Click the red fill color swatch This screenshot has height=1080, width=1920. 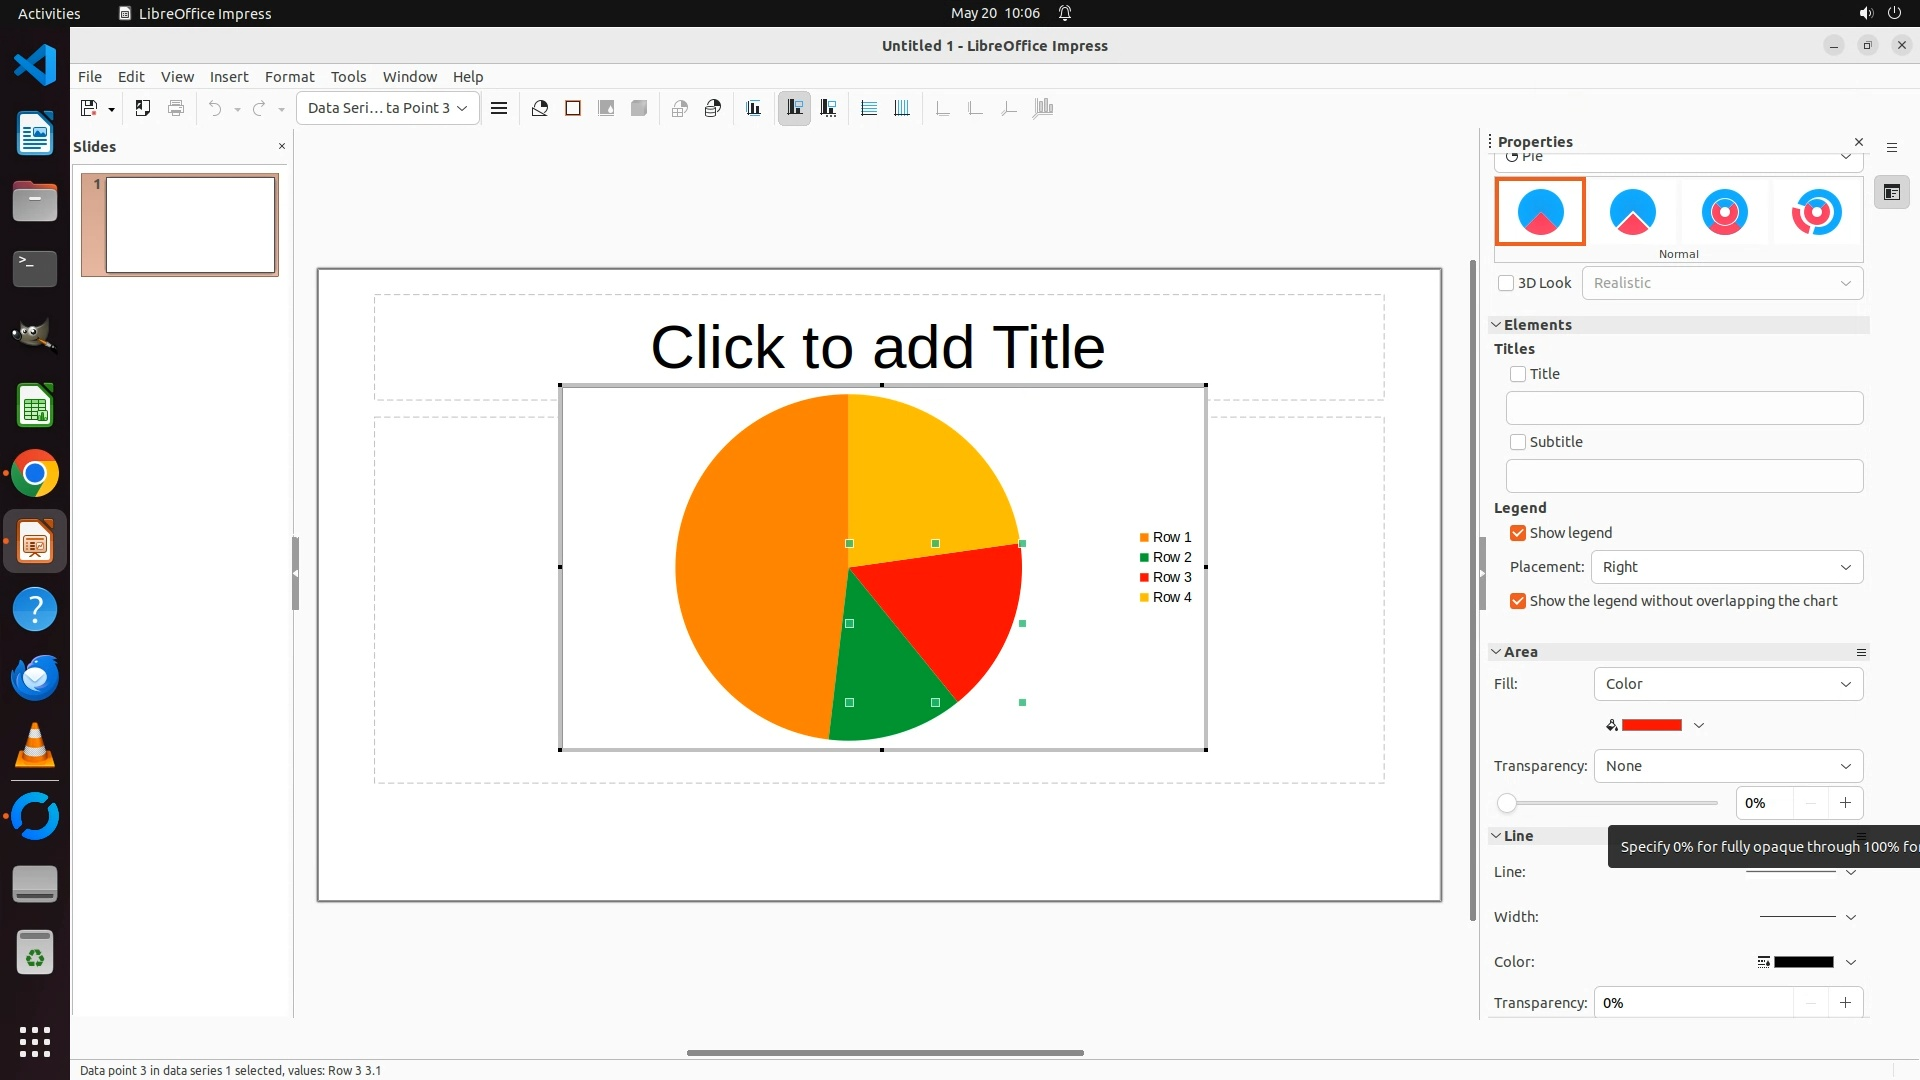[x=1651, y=725]
